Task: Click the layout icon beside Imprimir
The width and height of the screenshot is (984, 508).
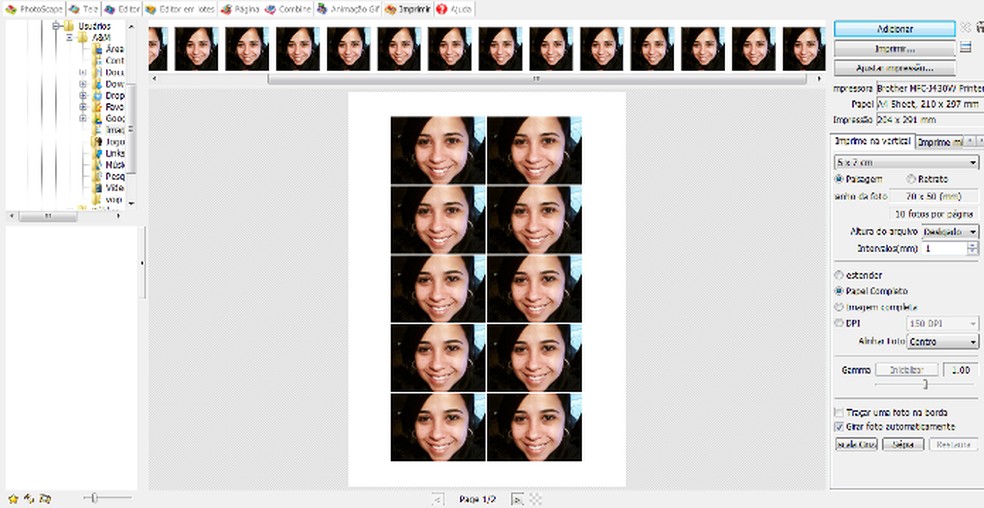Action: point(966,47)
